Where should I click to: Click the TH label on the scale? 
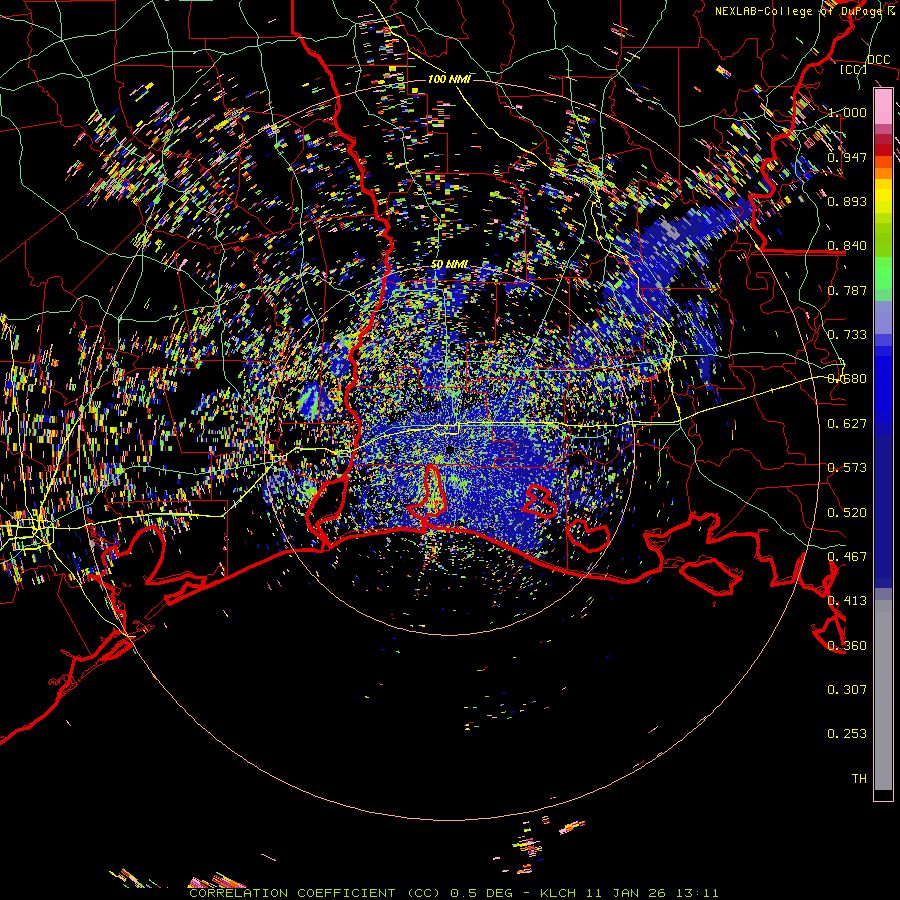(859, 779)
